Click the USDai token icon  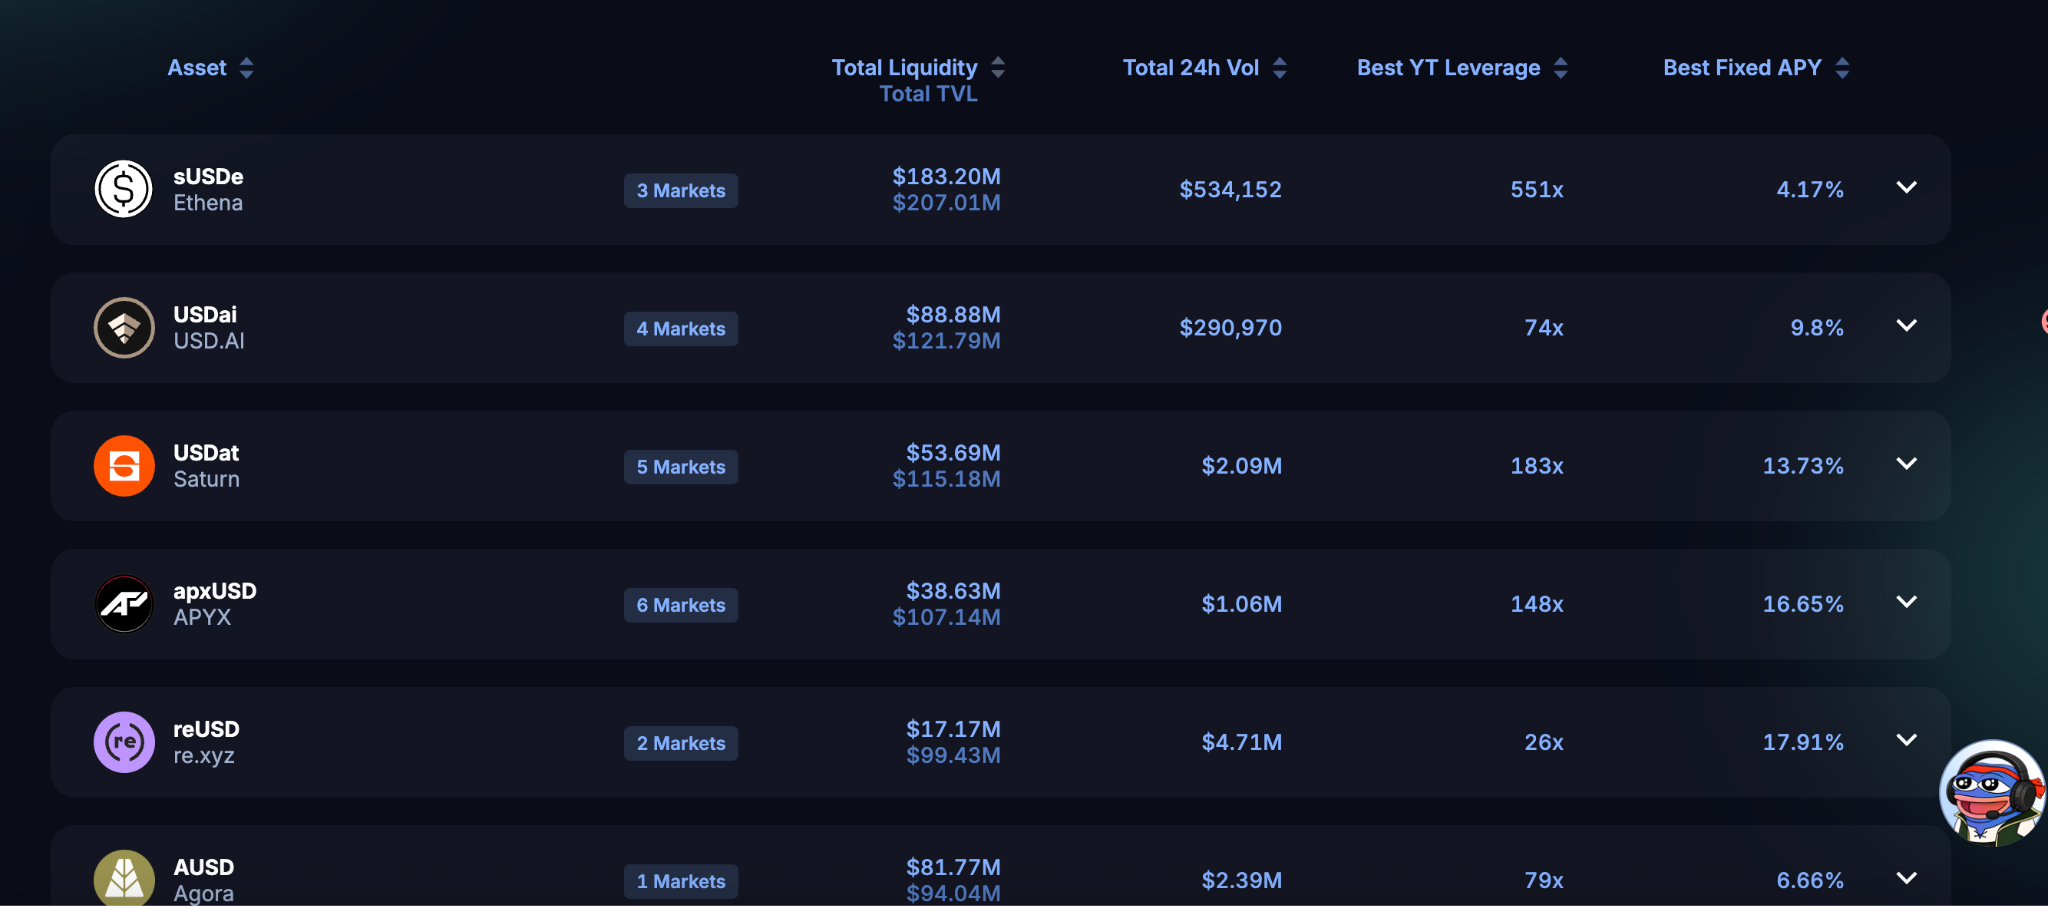click(x=124, y=327)
